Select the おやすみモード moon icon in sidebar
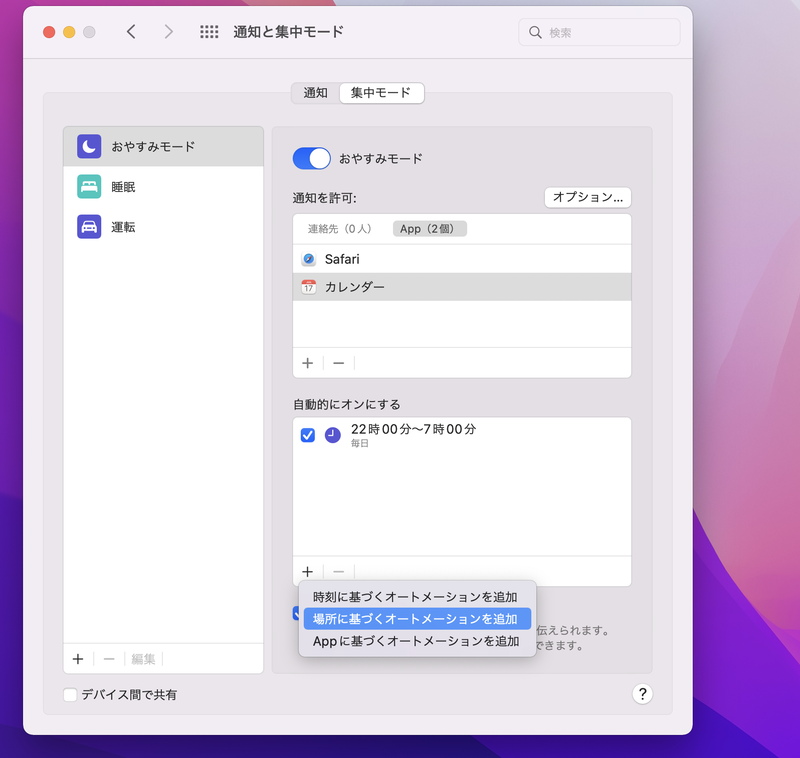Image resolution: width=800 pixels, height=758 pixels. (88, 146)
